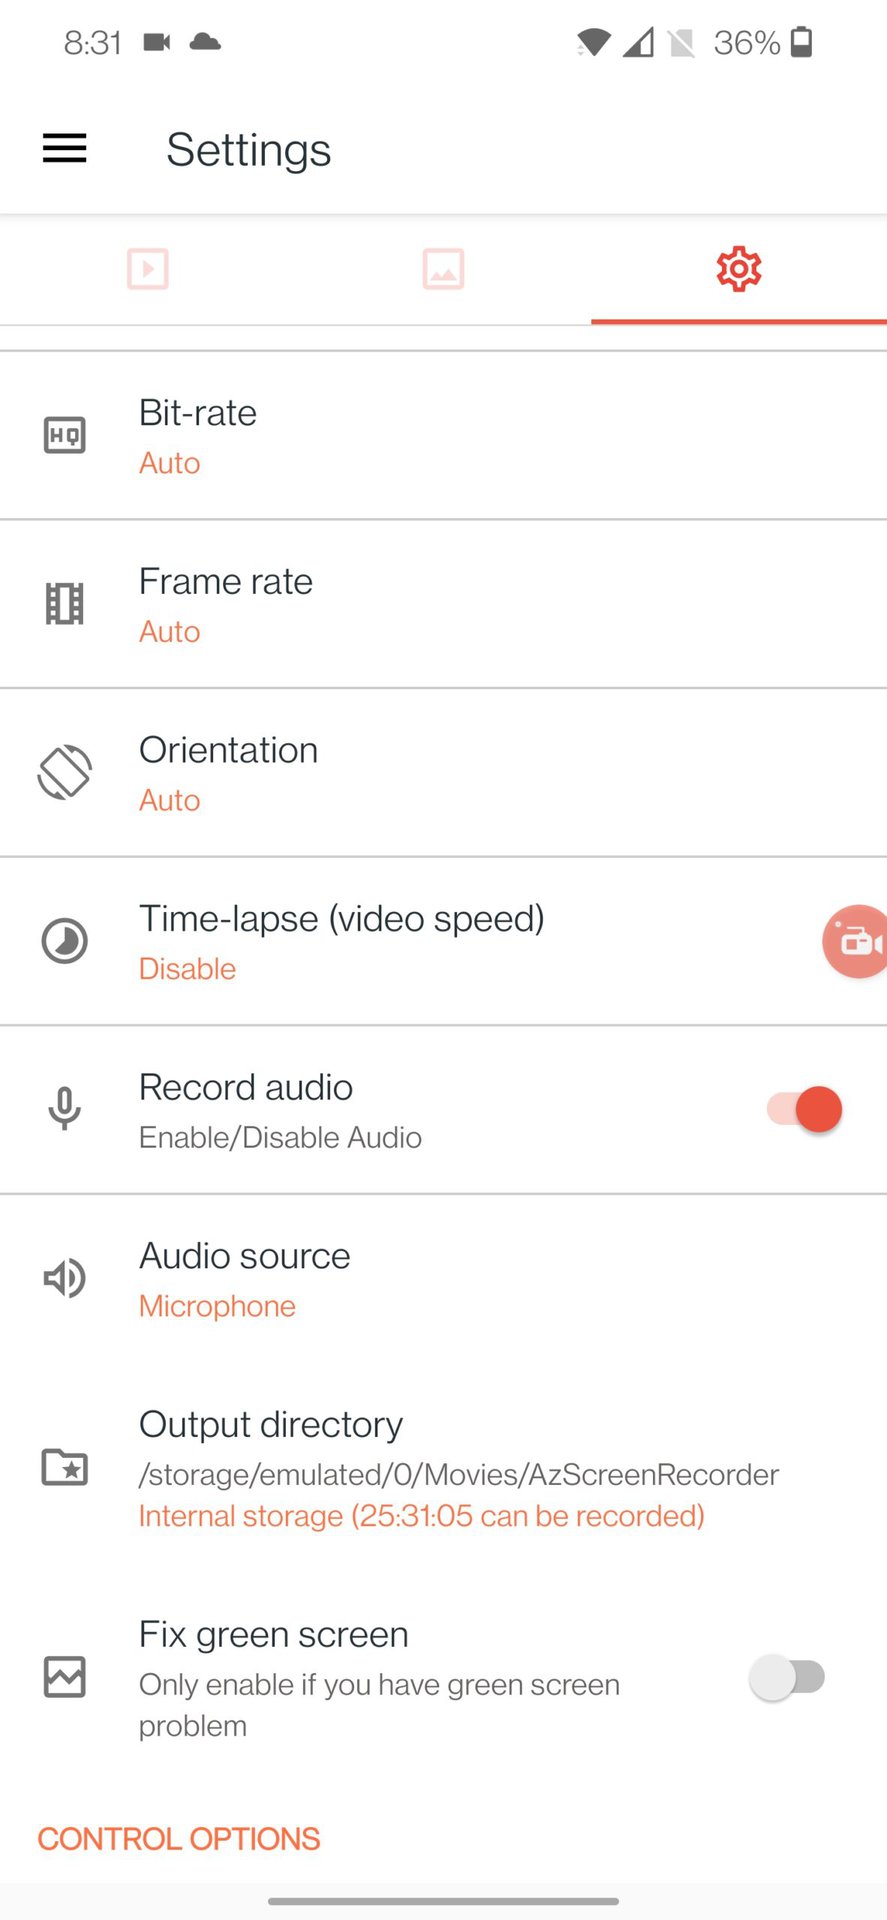Screen dimensions: 887x1920
Task: Open the Bit-rate Auto selection
Action: pos(170,463)
